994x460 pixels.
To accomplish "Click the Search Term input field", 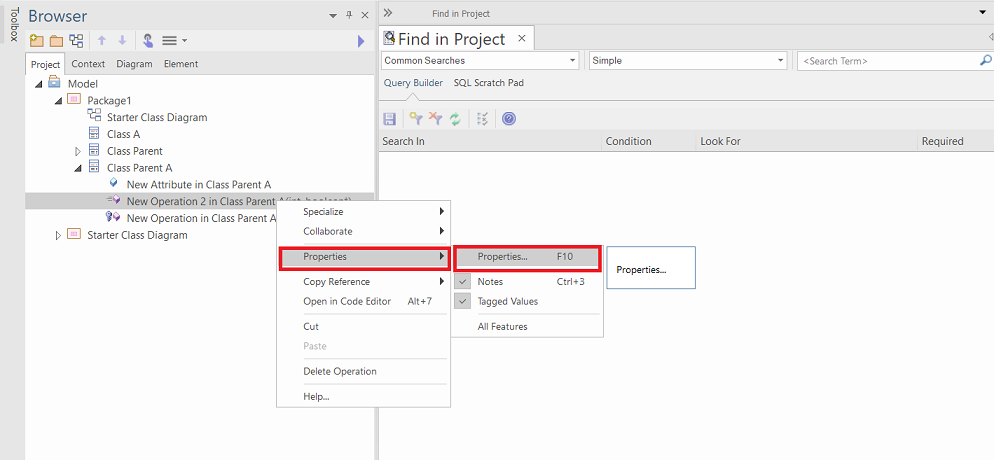I will (885, 61).
